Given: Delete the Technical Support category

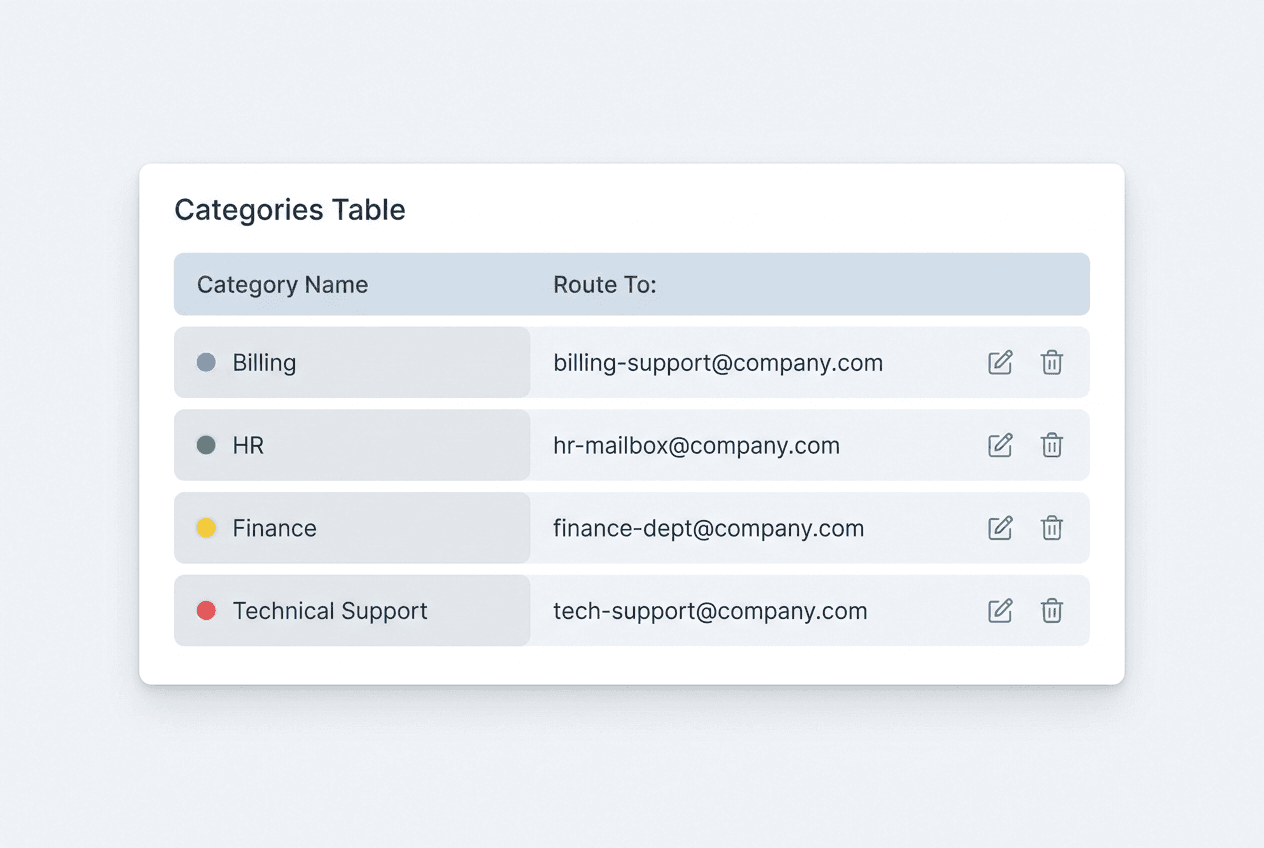Looking at the screenshot, I should pos(1051,610).
